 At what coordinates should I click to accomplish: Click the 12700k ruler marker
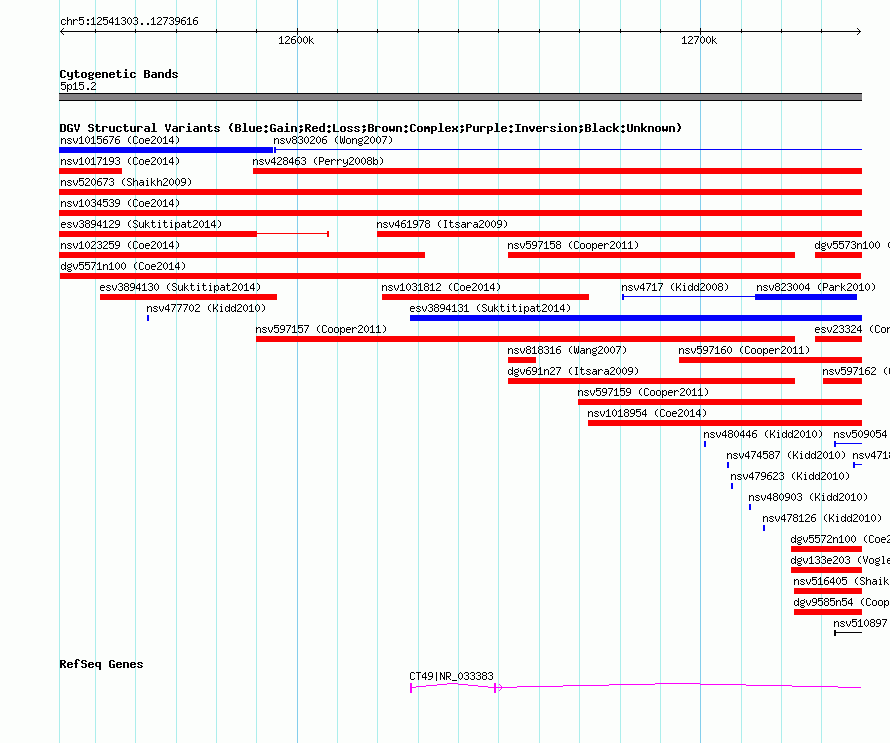[699, 40]
